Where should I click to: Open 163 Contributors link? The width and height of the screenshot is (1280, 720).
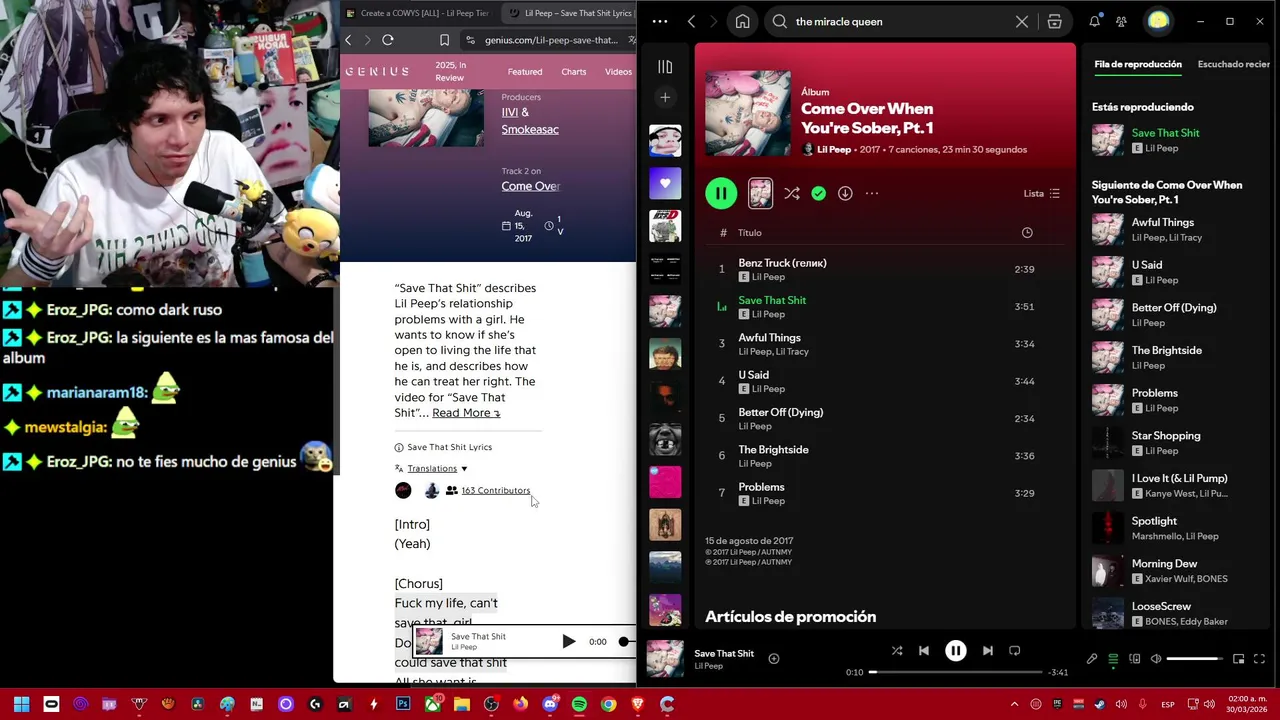click(x=495, y=491)
